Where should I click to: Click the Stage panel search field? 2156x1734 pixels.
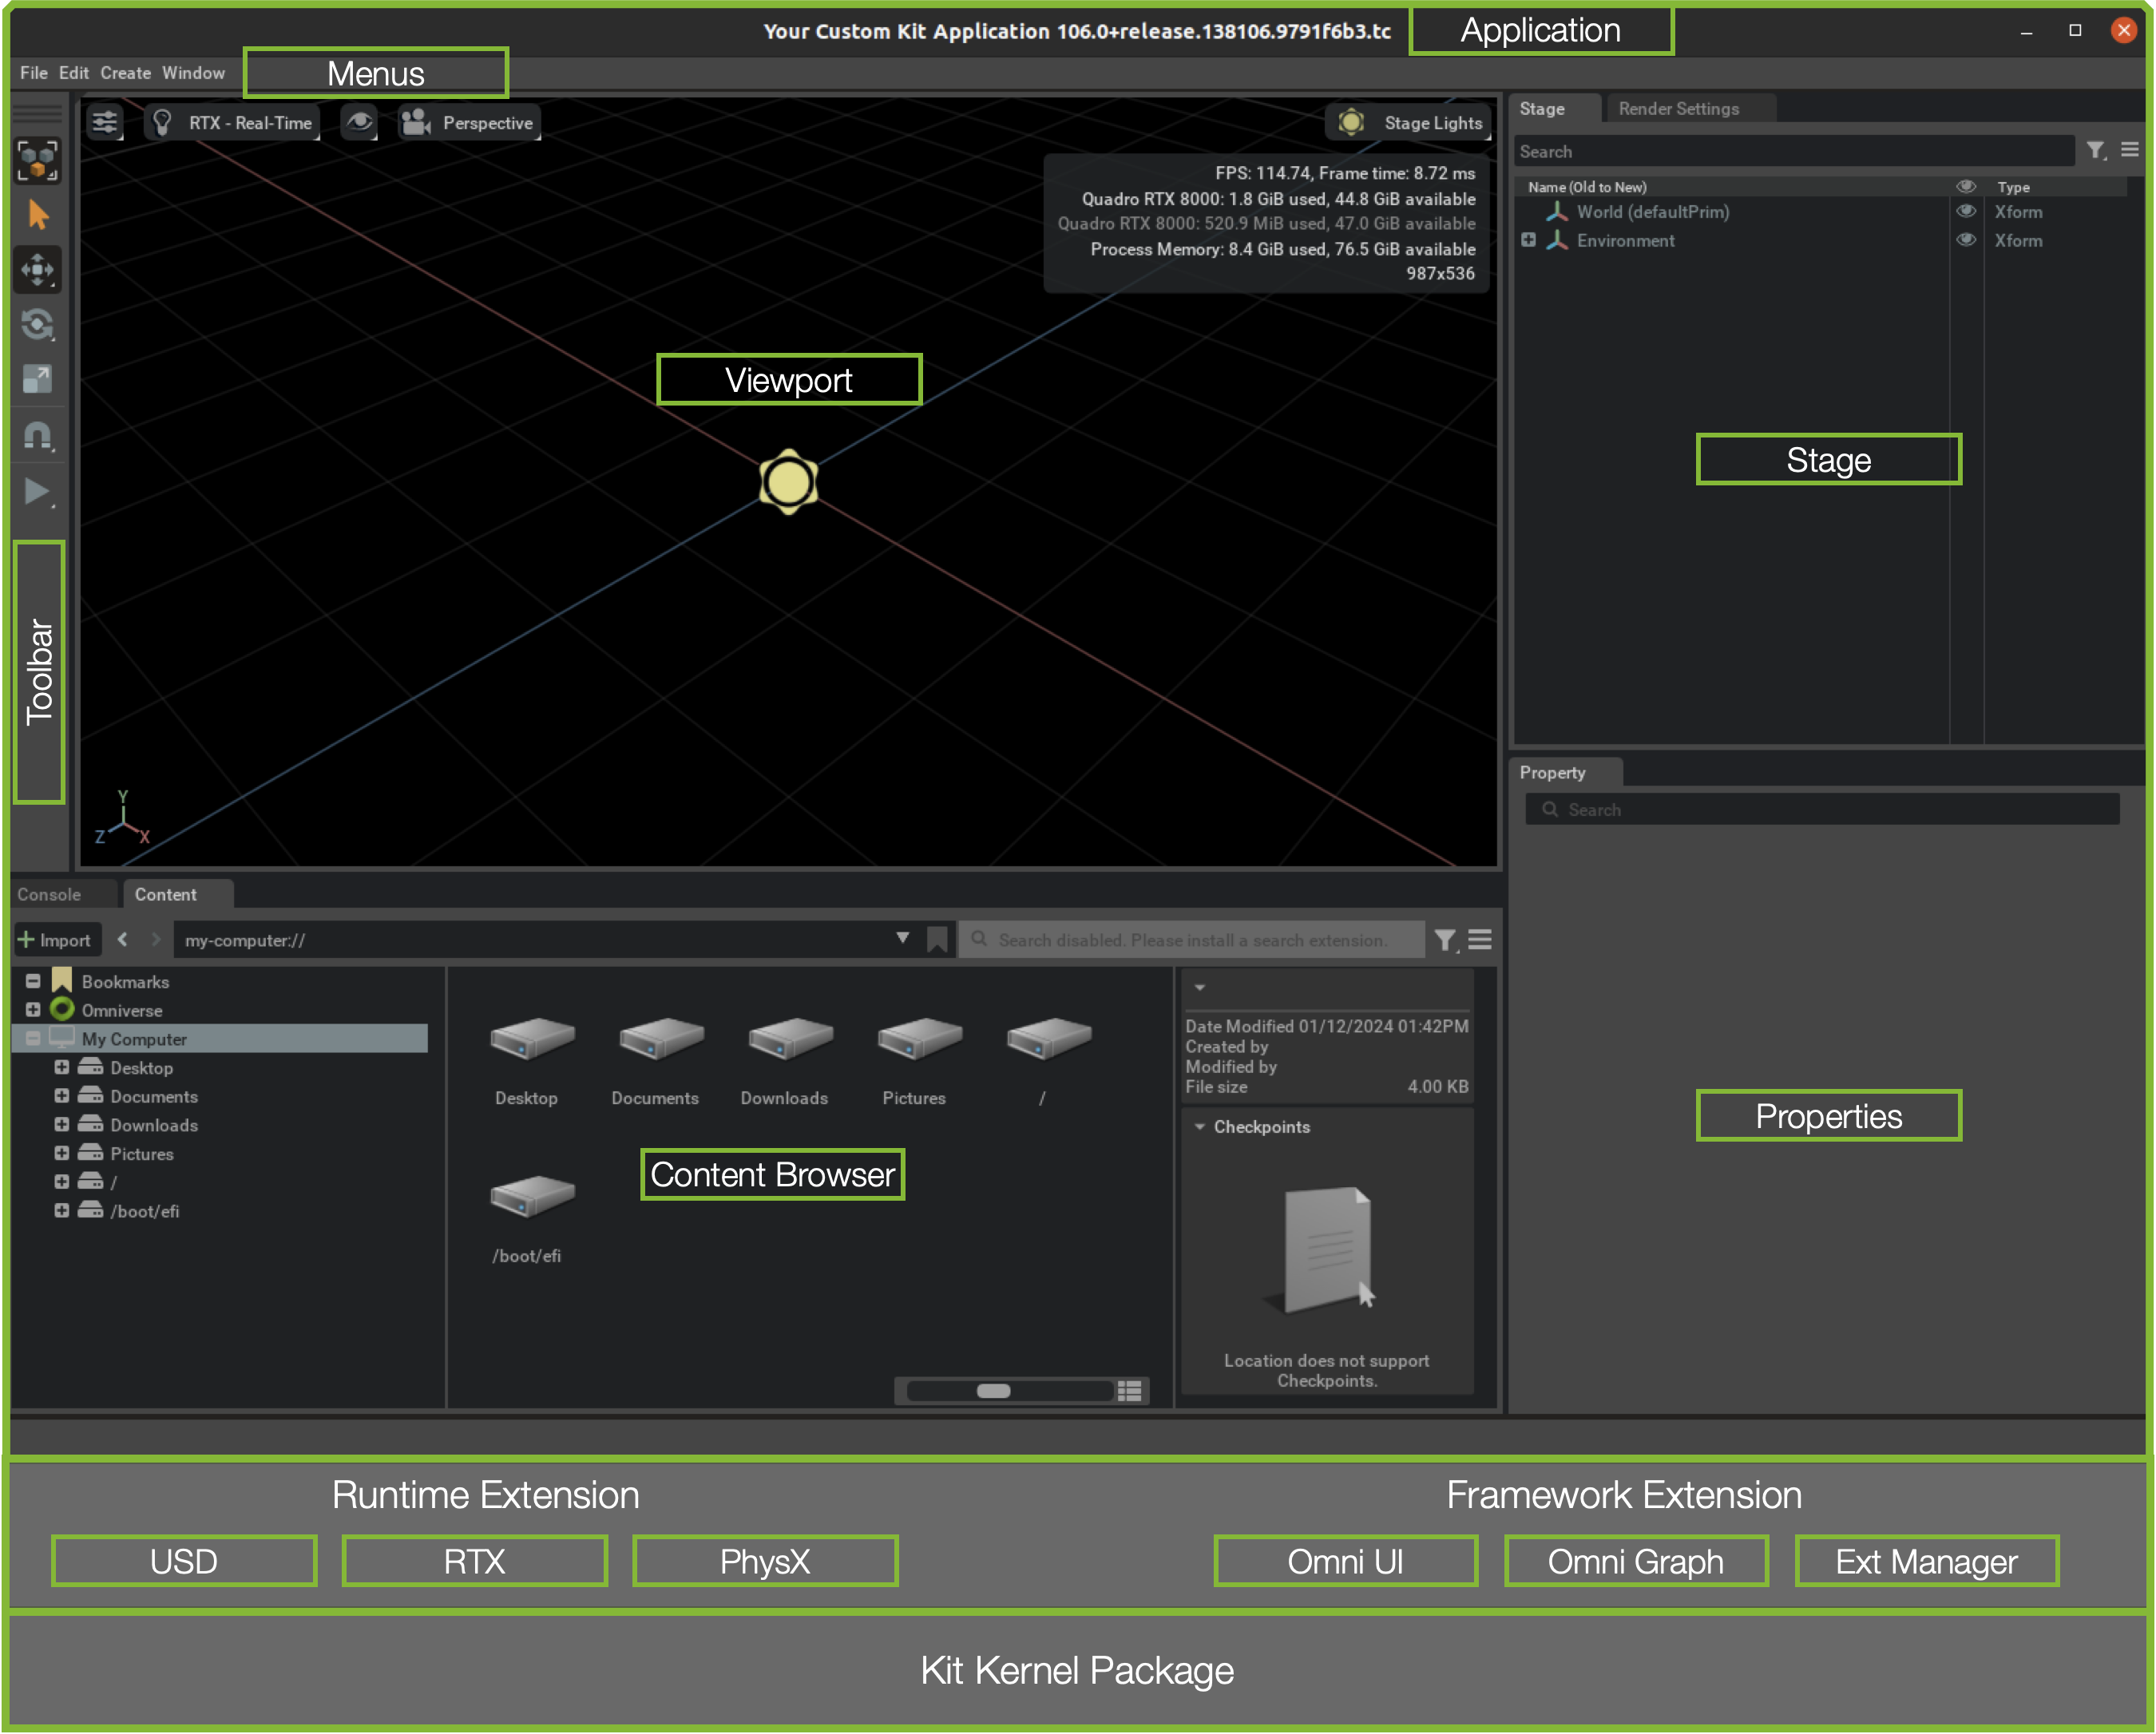click(x=1790, y=151)
